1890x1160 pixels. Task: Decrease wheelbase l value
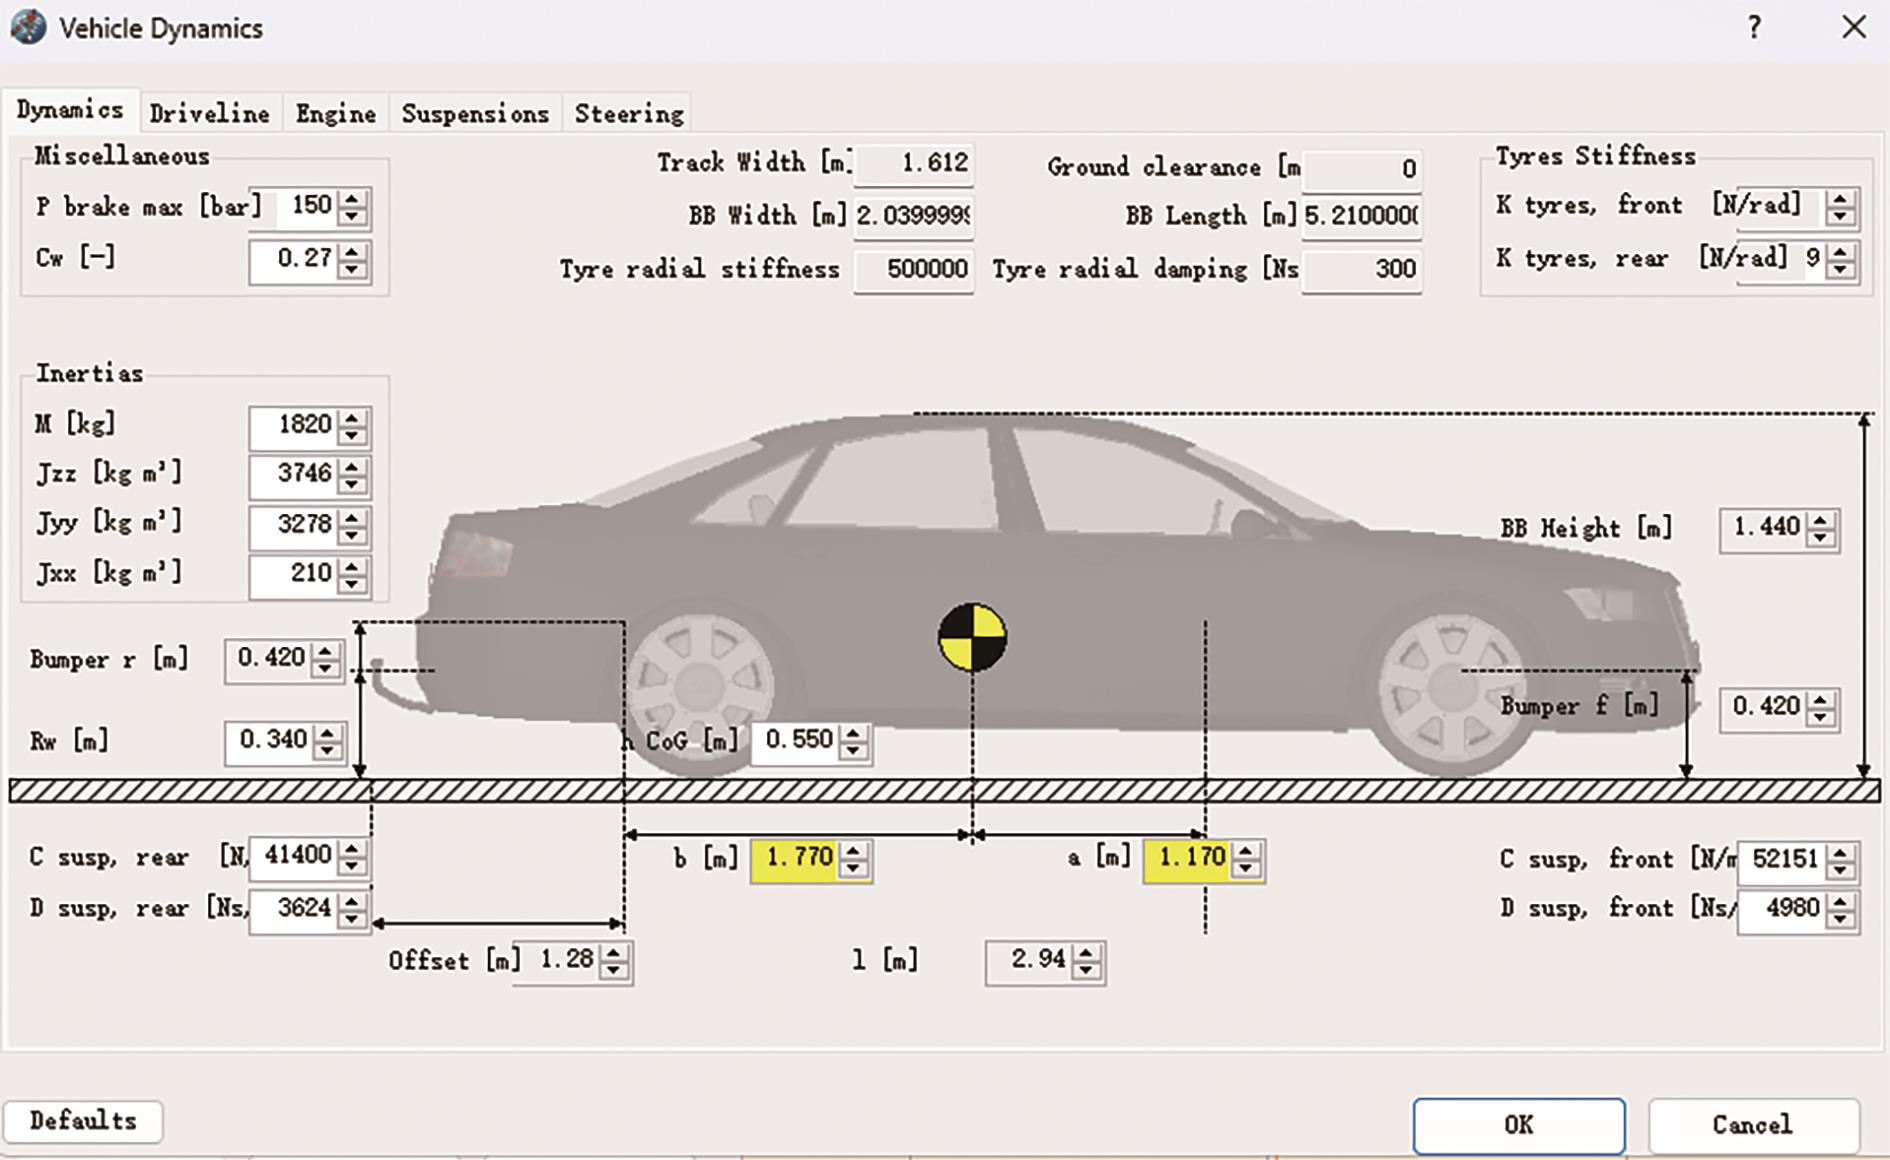(x=1086, y=971)
